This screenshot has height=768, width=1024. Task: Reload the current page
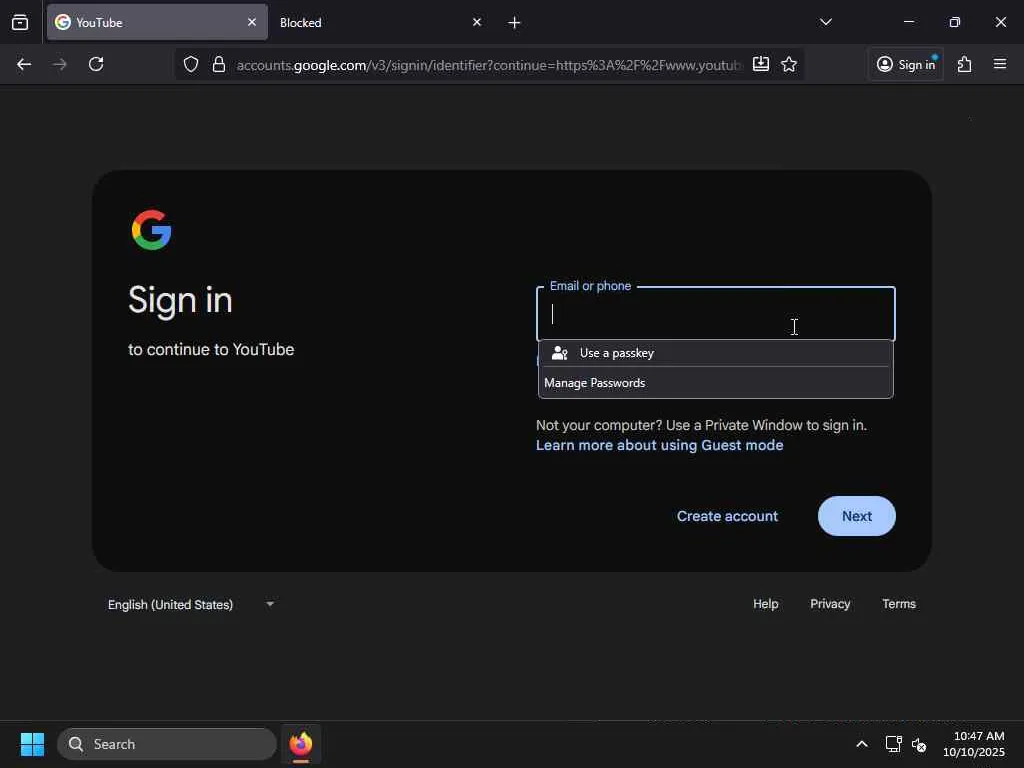click(96, 65)
